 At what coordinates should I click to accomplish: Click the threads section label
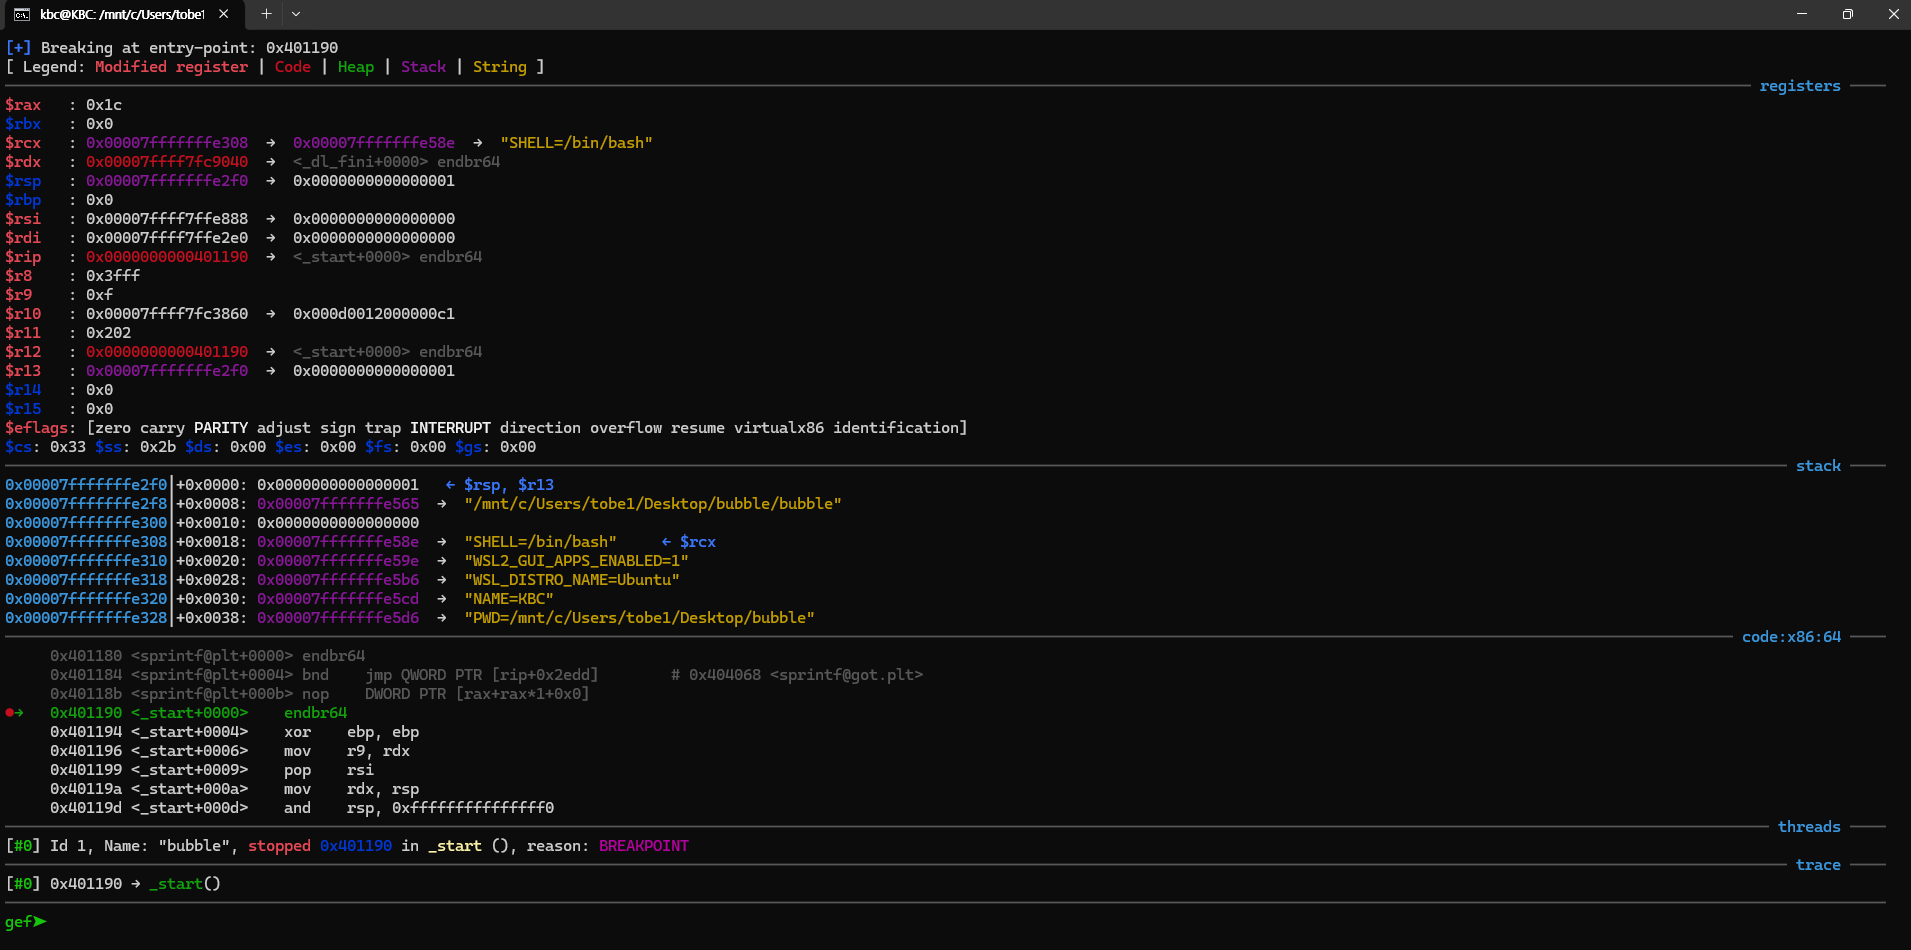[x=1809, y=827]
